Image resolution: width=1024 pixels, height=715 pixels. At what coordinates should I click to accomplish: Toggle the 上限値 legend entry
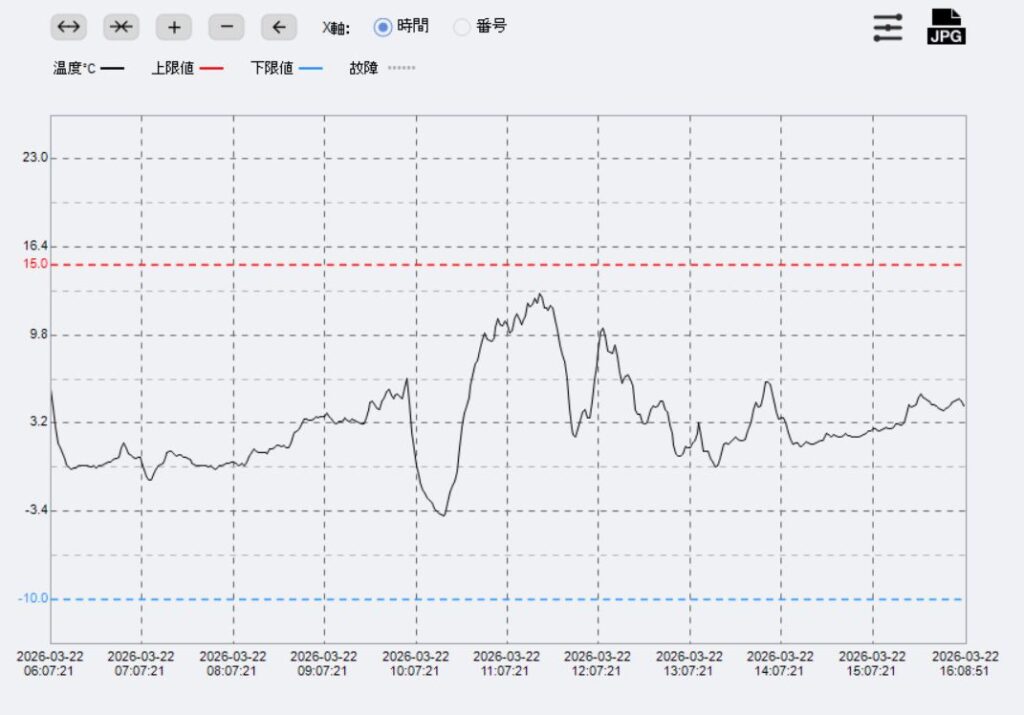(x=186, y=69)
